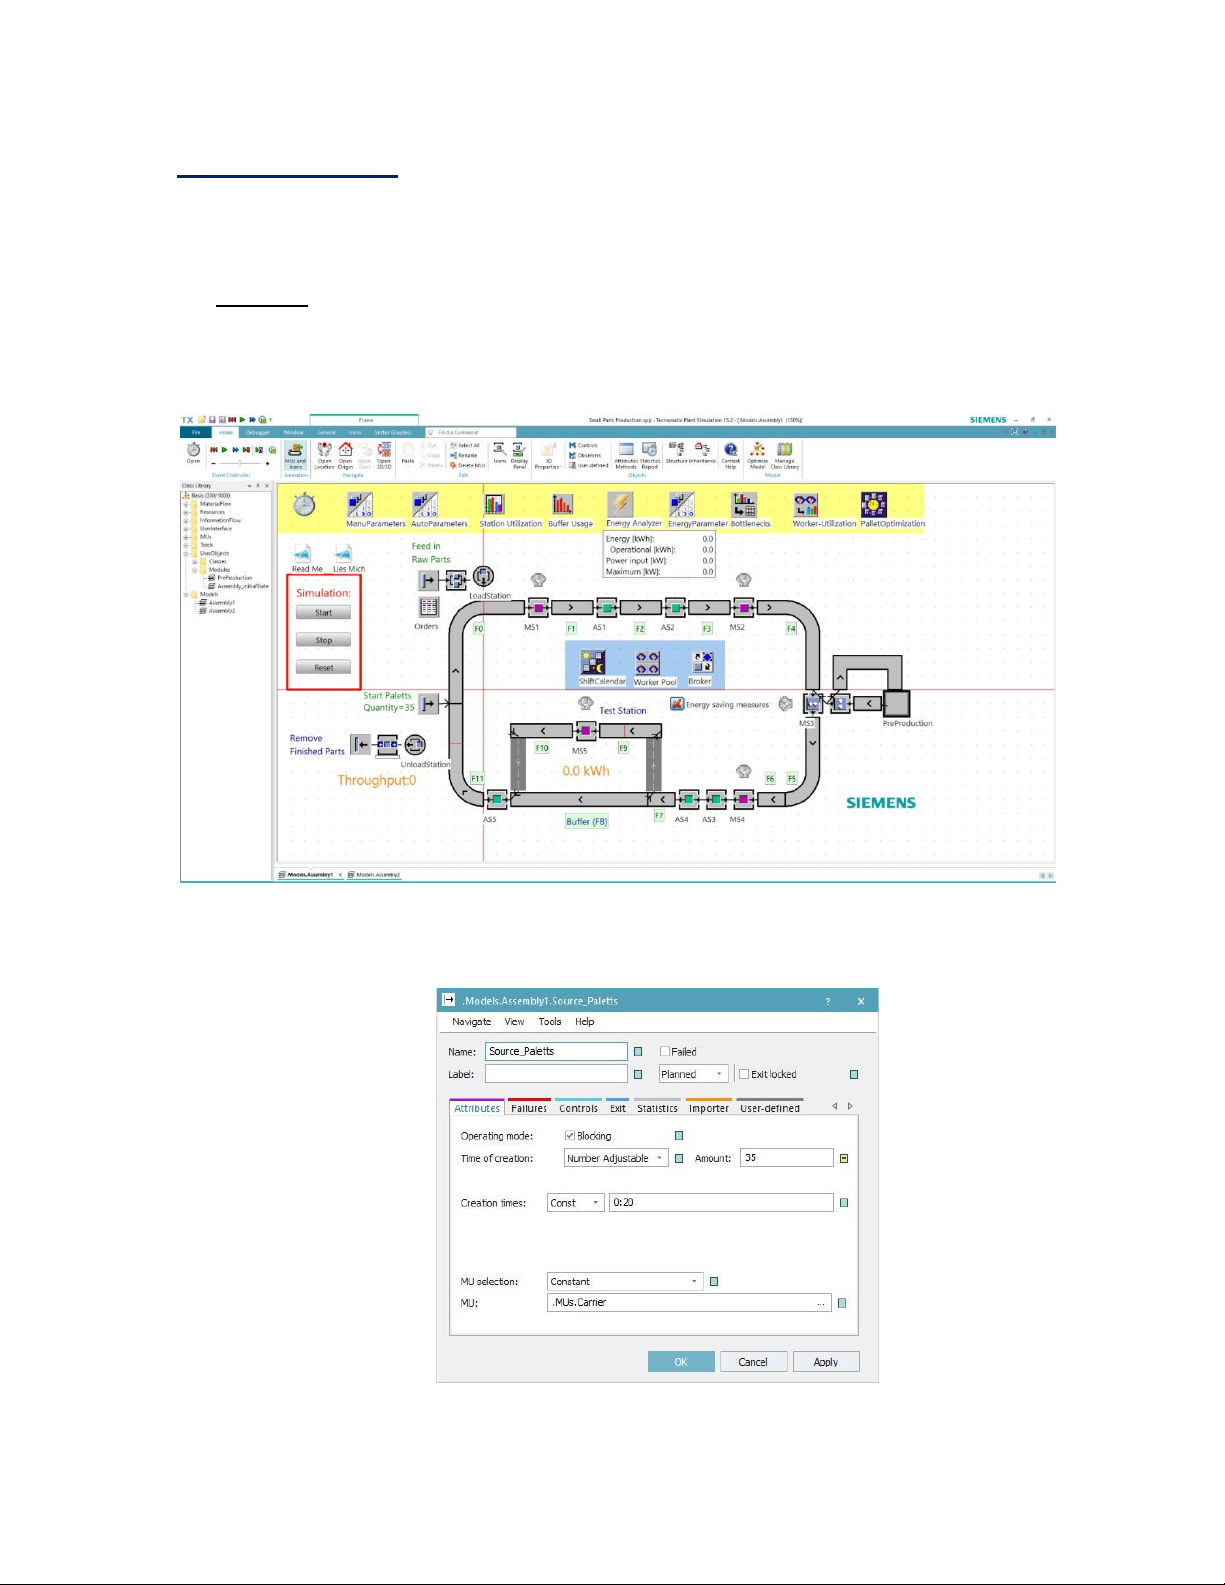Tick the Exit locked checkbox
This screenshot has width=1225, height=1585.
[744, 1074]
